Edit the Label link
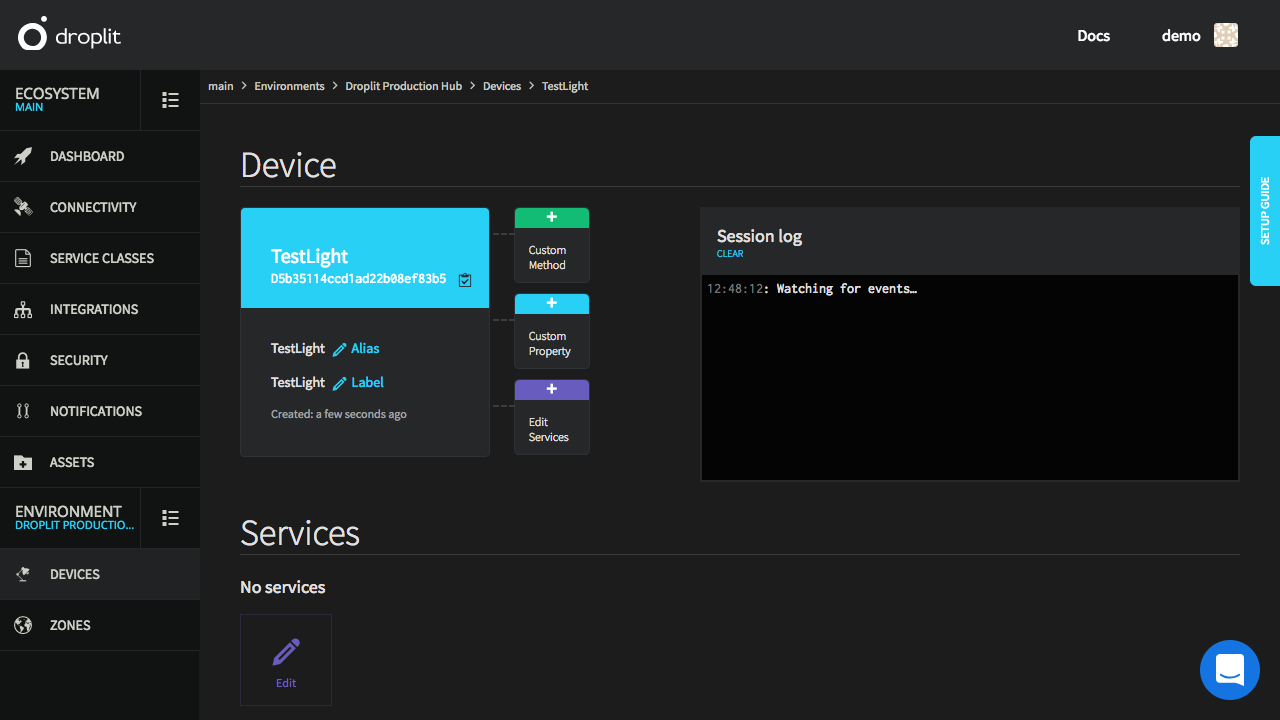The height and width of the screenshot is (720, 1280). click(x=367, y=383)
